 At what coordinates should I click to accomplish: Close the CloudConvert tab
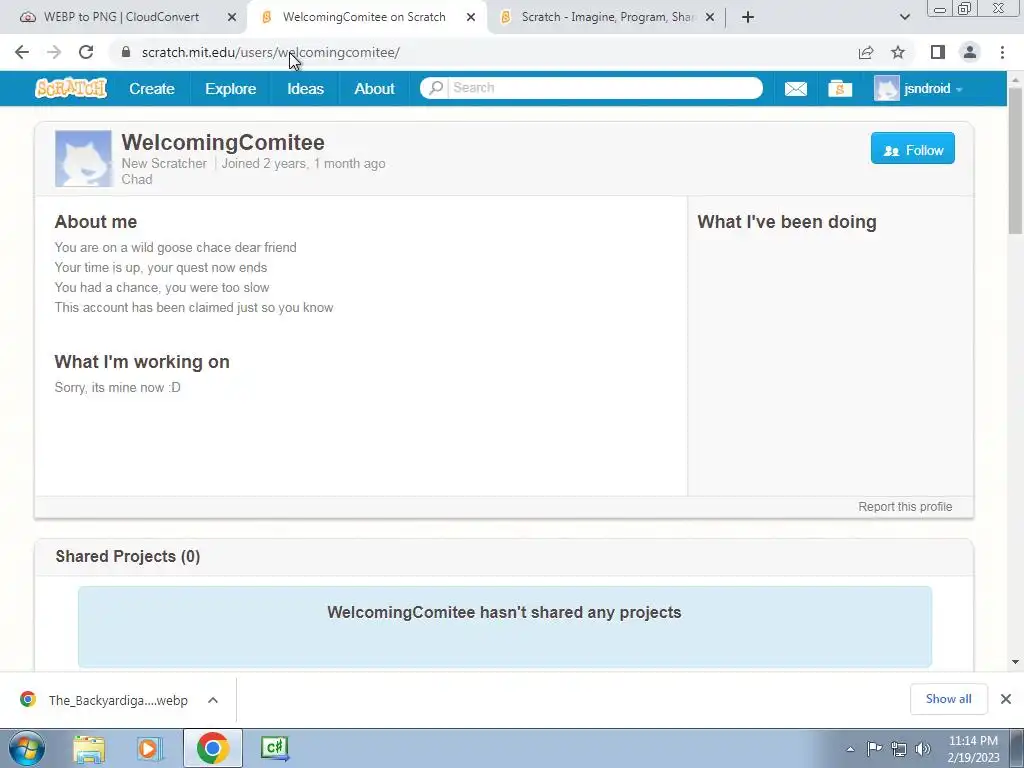coord(232,18)
